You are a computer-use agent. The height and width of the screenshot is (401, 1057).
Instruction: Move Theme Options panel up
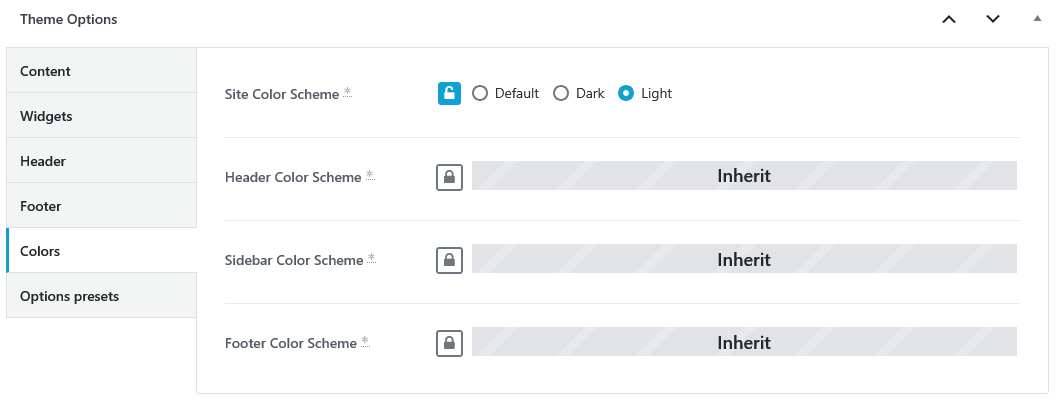point(948,20)
